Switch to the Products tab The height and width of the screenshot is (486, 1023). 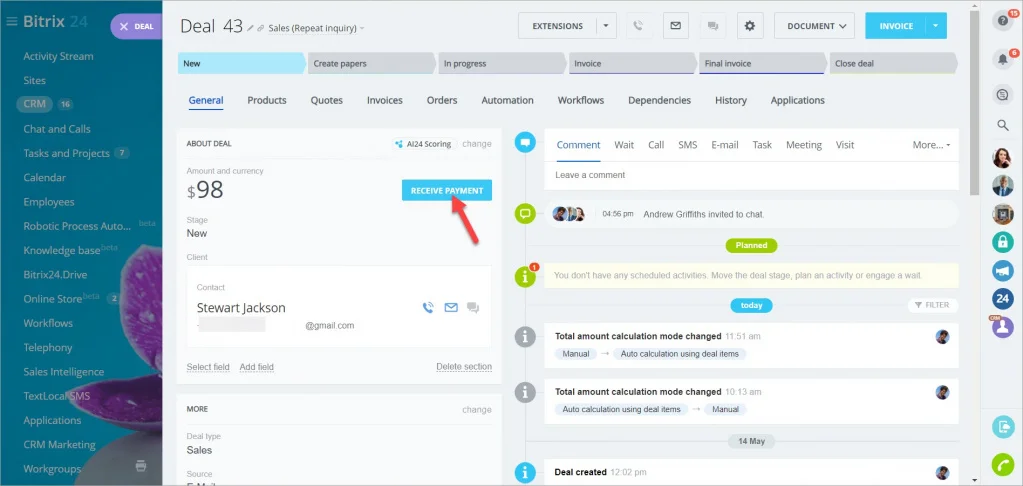pyautogui.click(x=267, y=100)
